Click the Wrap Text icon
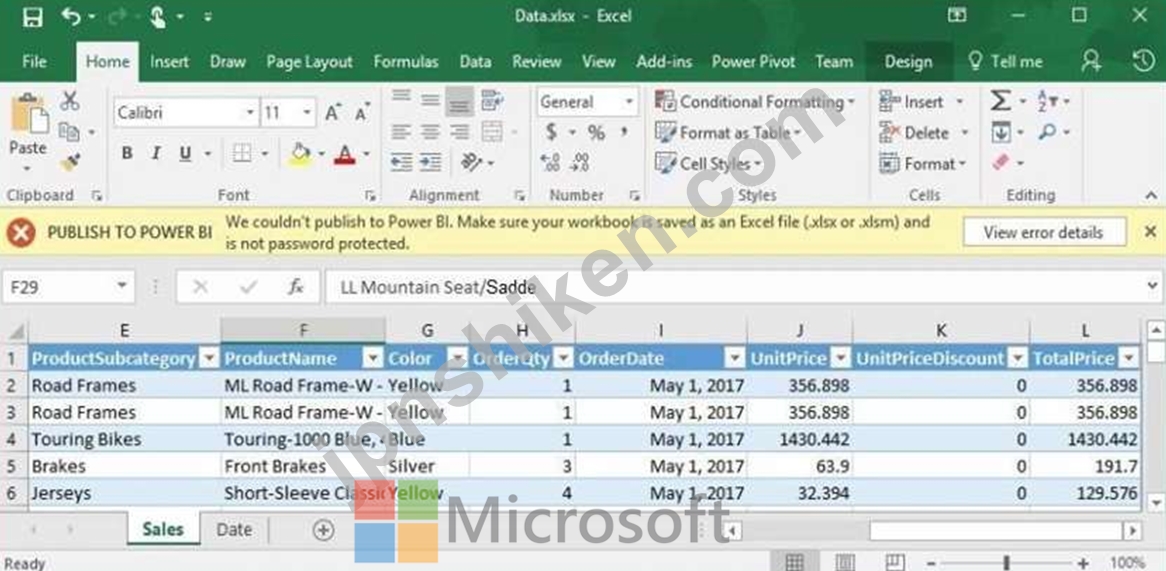The height and width of the screenshot is (571, 1166). [x=492, y=100]
